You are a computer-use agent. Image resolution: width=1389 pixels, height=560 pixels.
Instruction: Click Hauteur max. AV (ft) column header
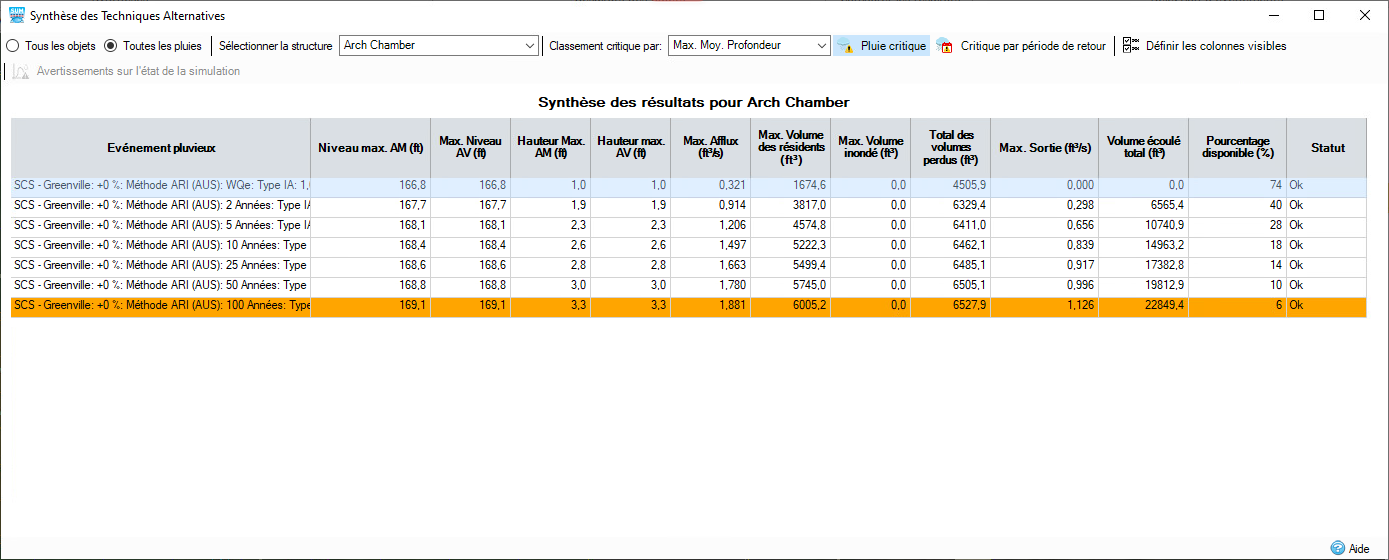[631, 148]
